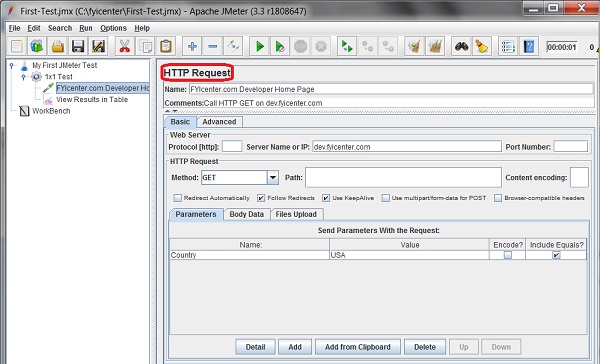The image size is (600, 364).
Task: Click into the Port Number field
Action: pyautogui.click(x=571, y=146)
